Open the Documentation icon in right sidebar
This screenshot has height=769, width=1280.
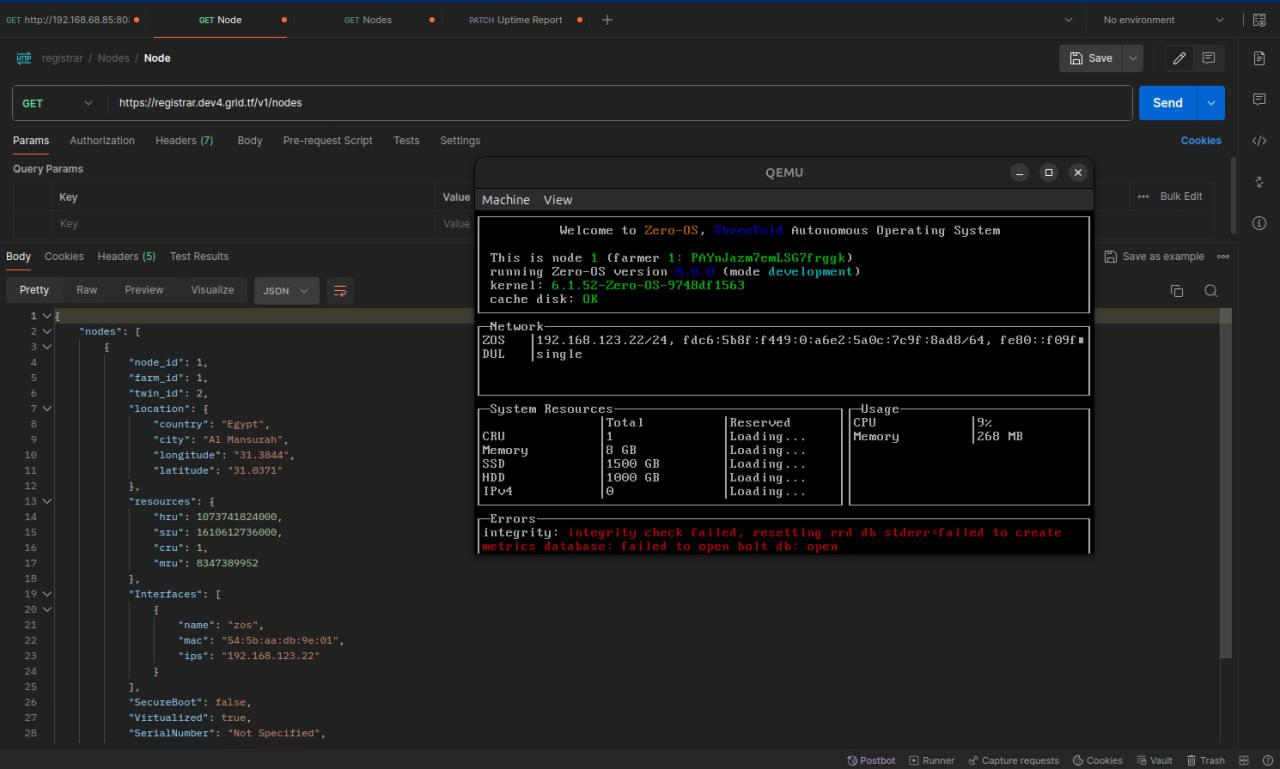click(1259, 58)
